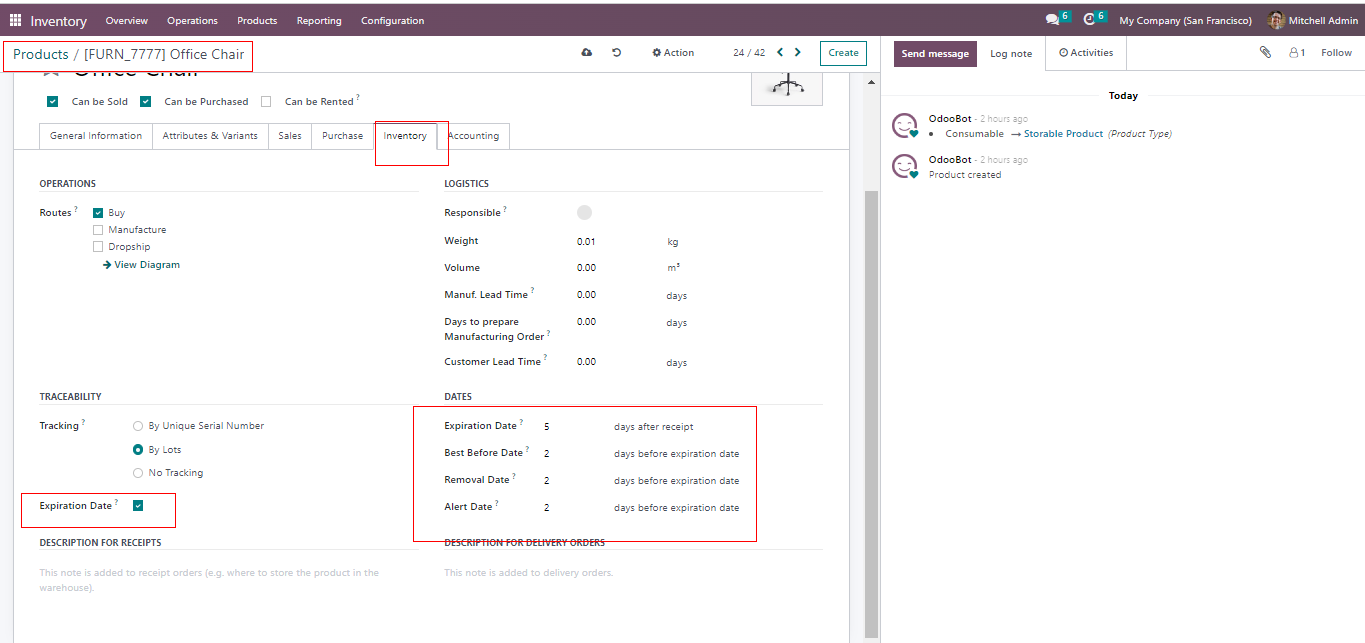This screenshot has width=1365, height=643.
Task: Open the conversations messages icon
Action: click(x=1052, y=19)
